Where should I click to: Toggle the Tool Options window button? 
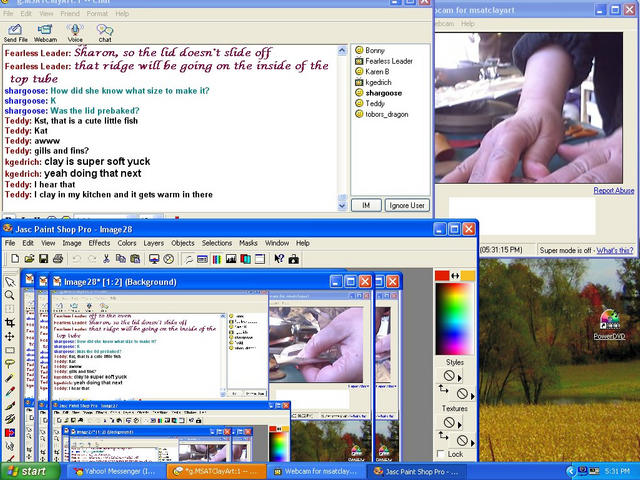(202, 259)
